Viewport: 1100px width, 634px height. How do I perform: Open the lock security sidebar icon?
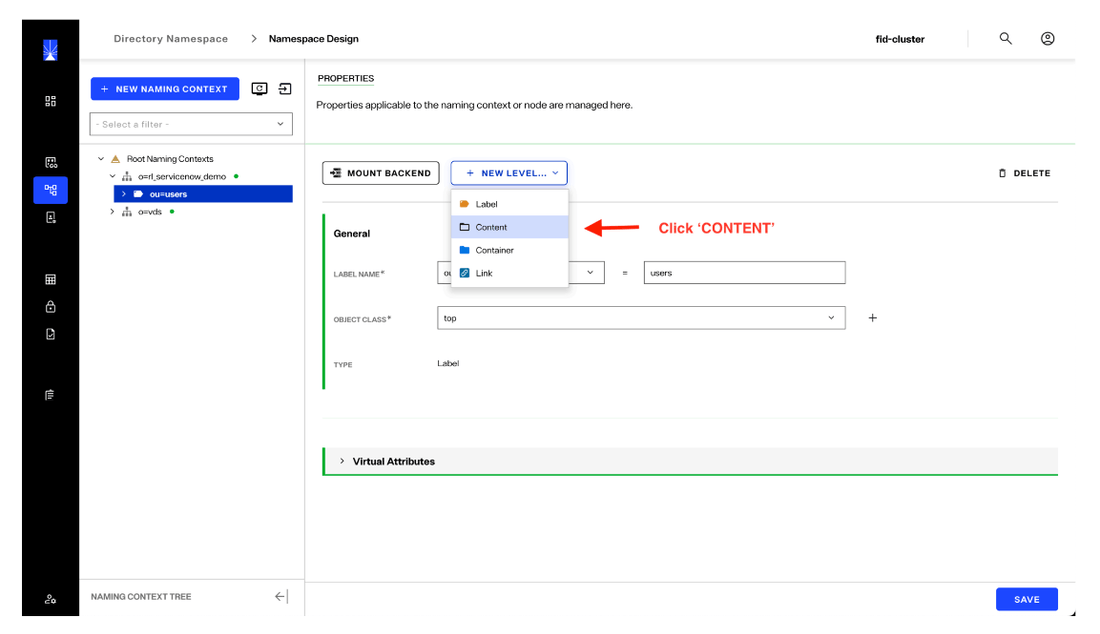click(51, 306)
